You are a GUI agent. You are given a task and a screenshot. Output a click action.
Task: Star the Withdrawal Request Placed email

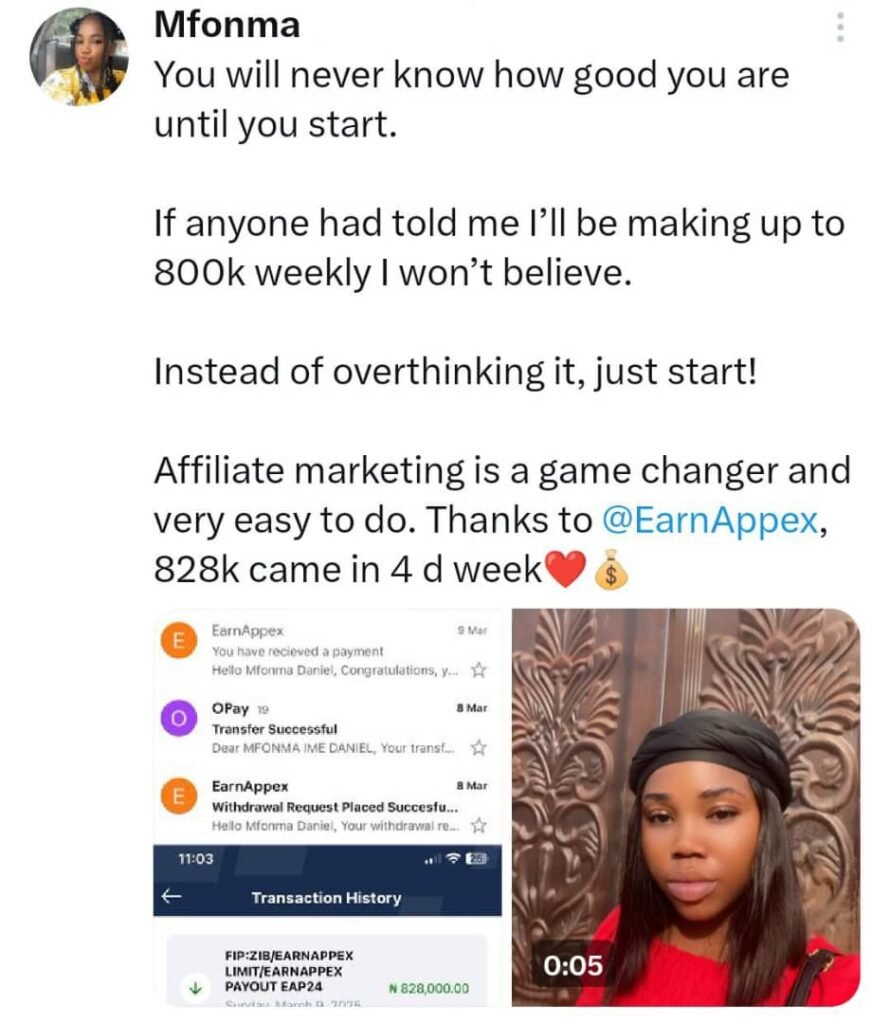pos(479,825)
